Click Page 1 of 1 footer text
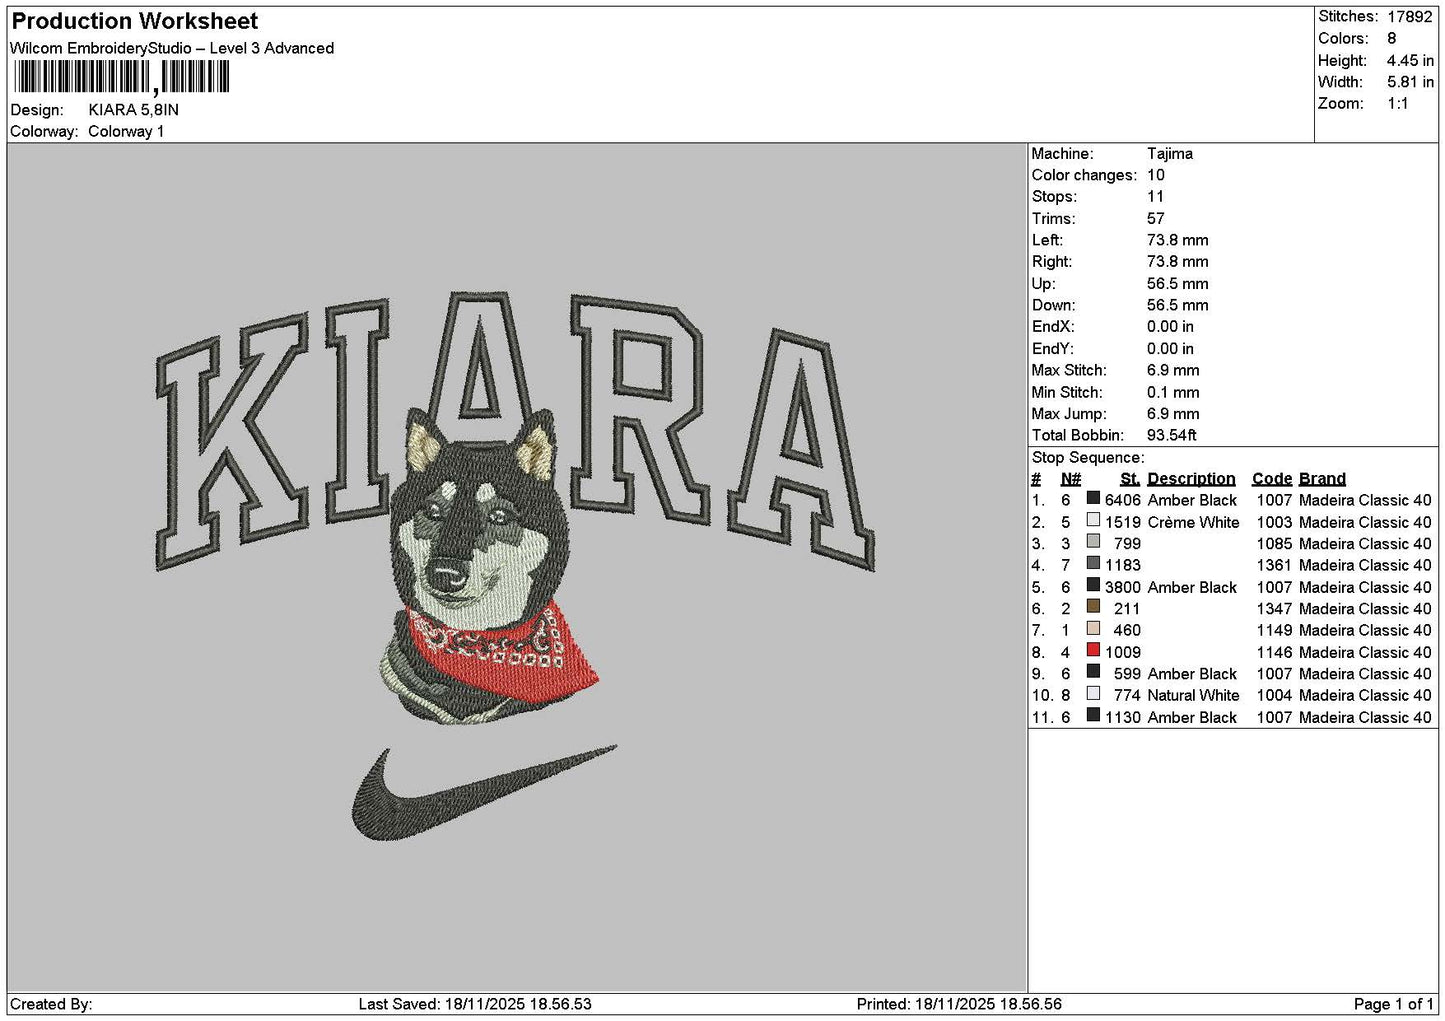The height and width of the screenshot is (1021, 1445). [1394, 1004]
